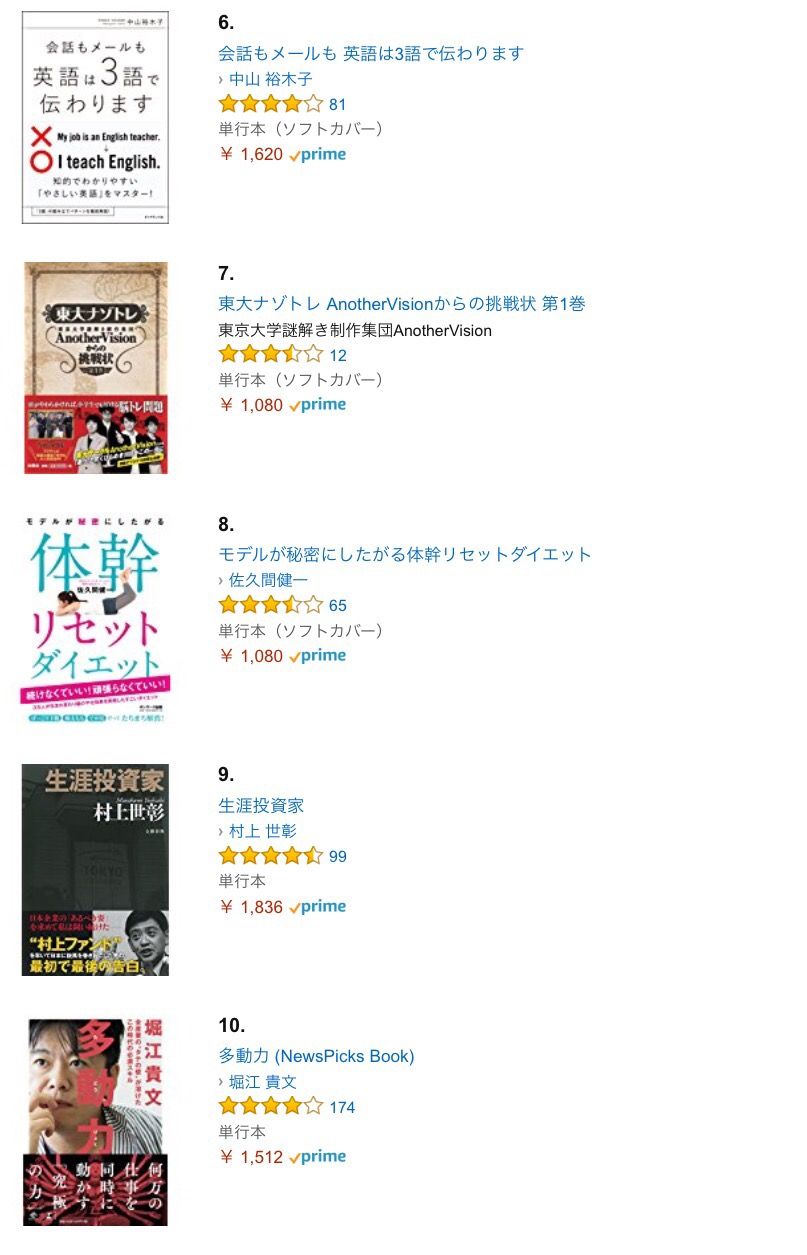Click the ￥1,080 price of 東大ナゾトレ
The width and height of the screenshot is (807, 1255).
tap(251, 405)
